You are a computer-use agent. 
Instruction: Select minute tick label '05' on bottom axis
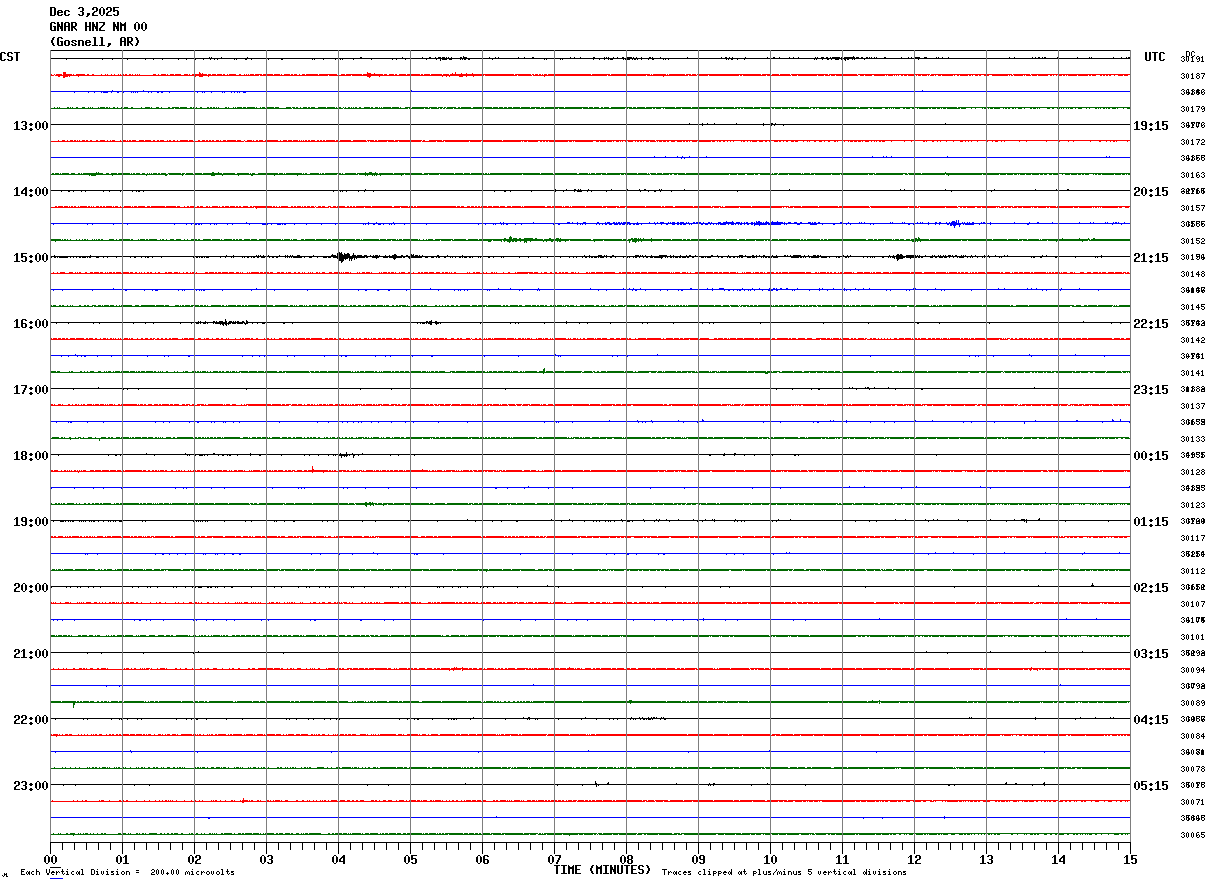click(x=411, y=859)
